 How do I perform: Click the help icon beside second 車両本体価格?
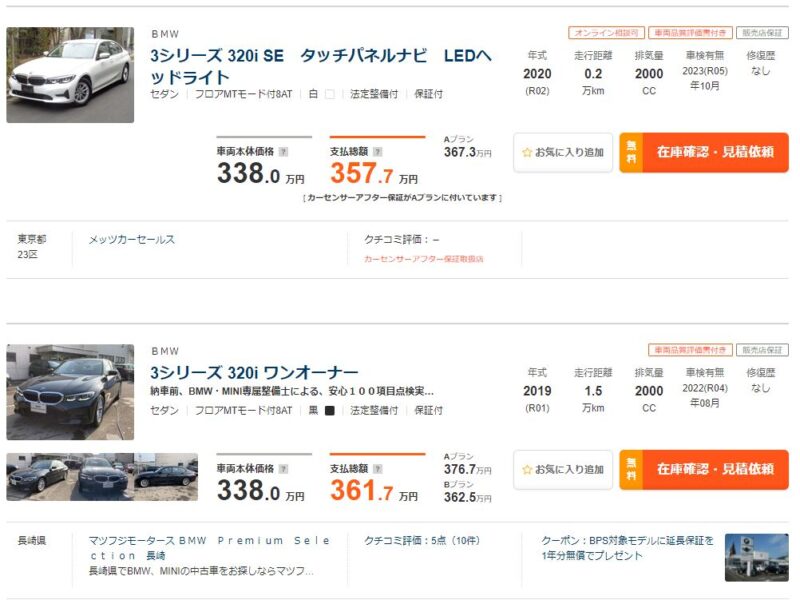[x=284, y=469]
